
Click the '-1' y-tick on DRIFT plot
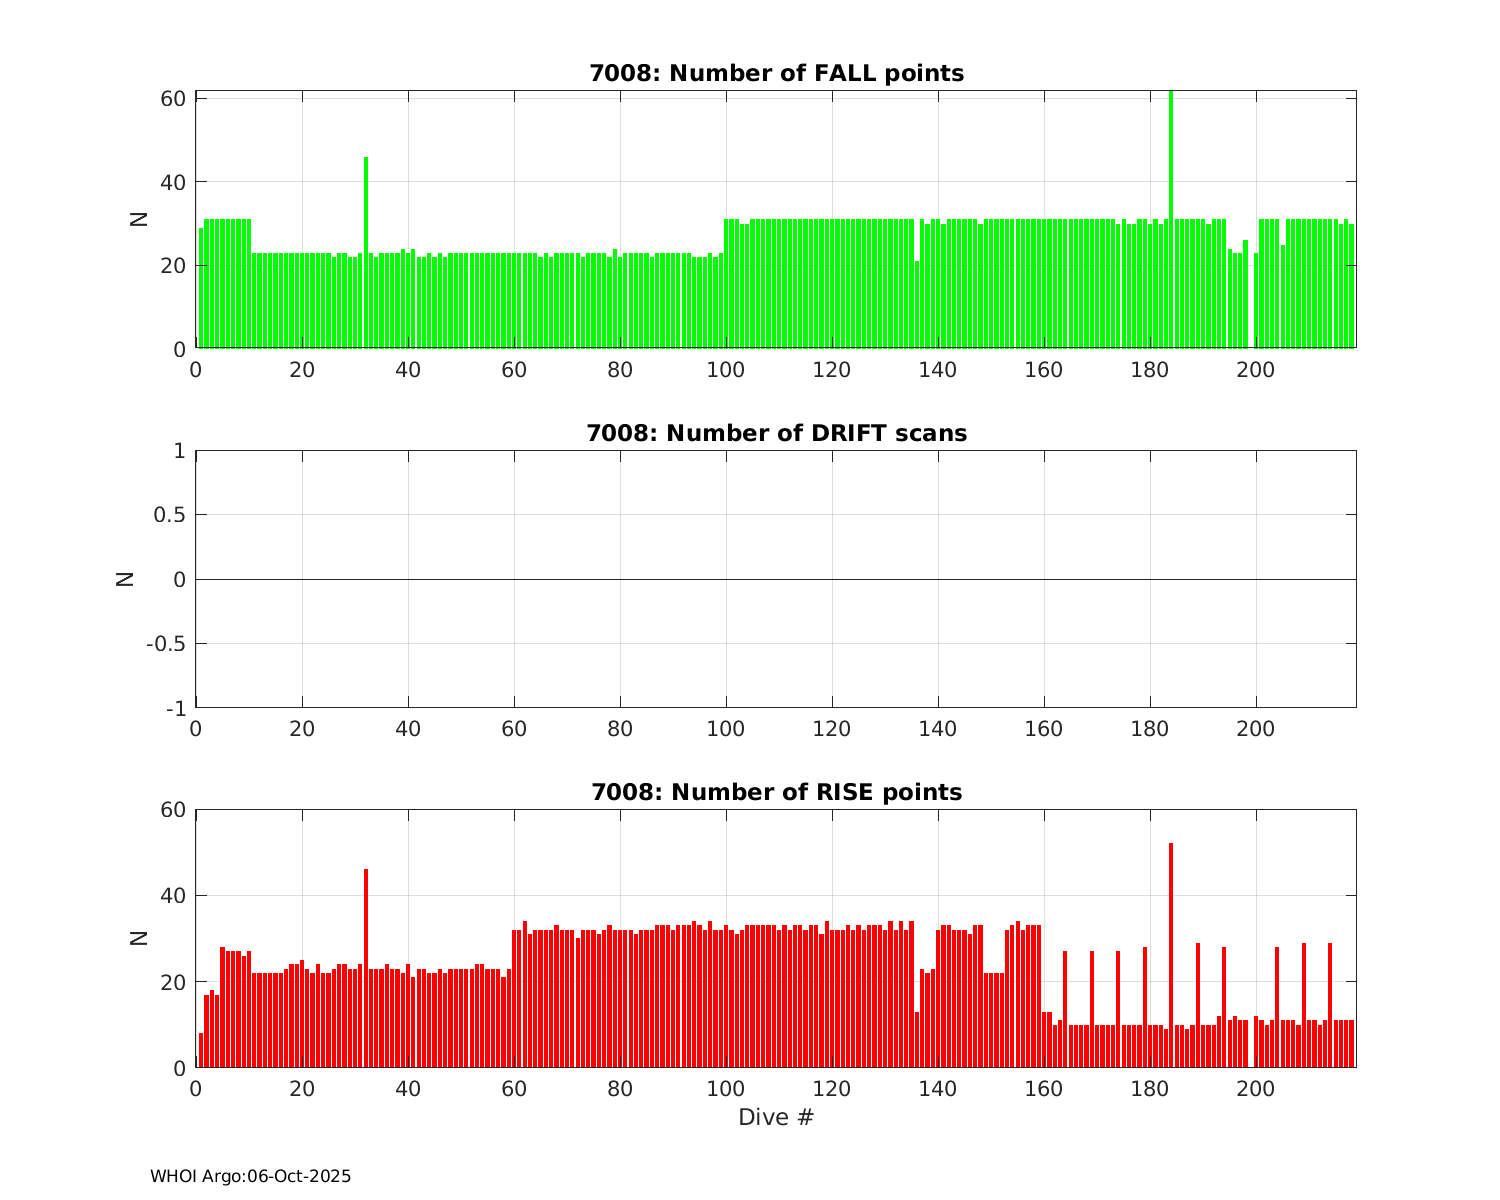tap(175, 709)
